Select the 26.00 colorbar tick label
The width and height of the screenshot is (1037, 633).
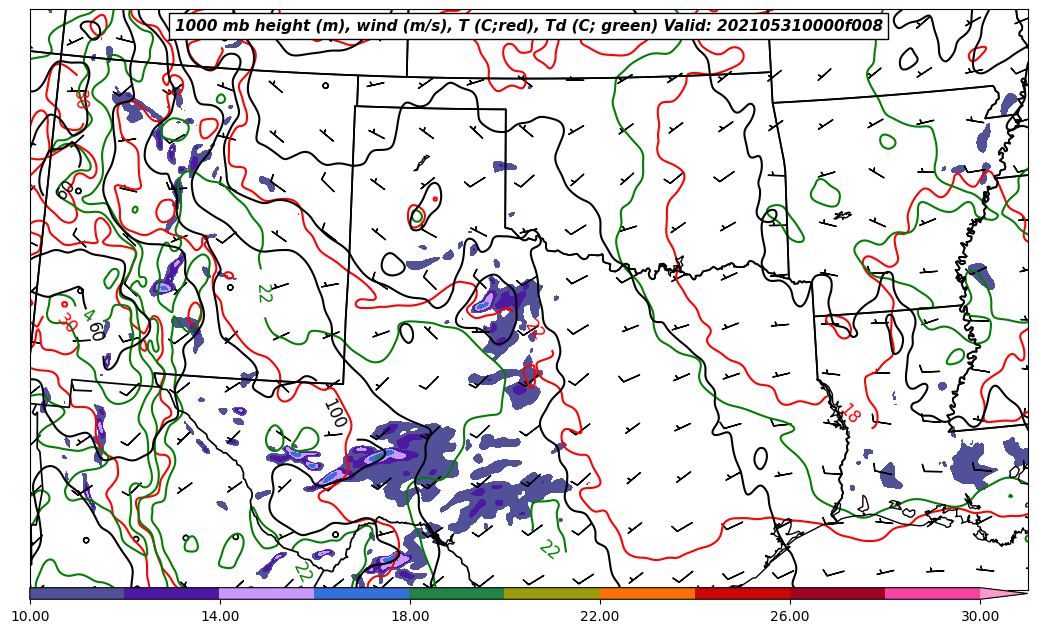click(x=790, y=616)
